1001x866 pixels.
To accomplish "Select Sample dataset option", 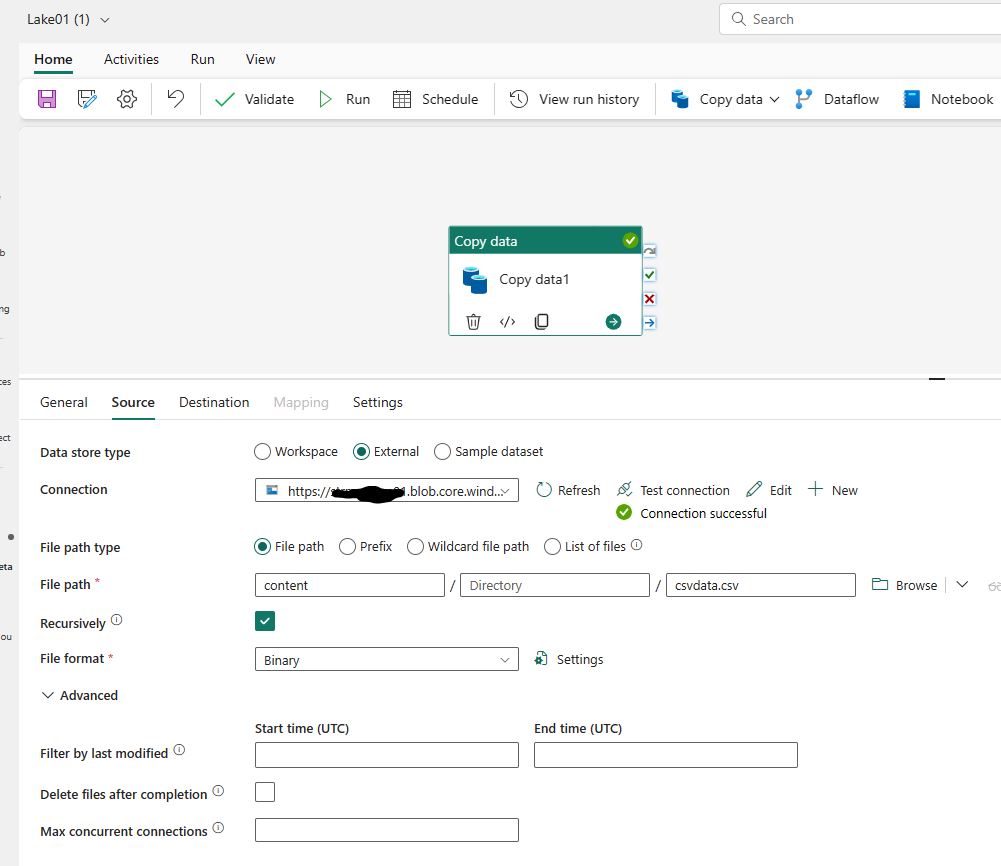I will click(442, 452).
